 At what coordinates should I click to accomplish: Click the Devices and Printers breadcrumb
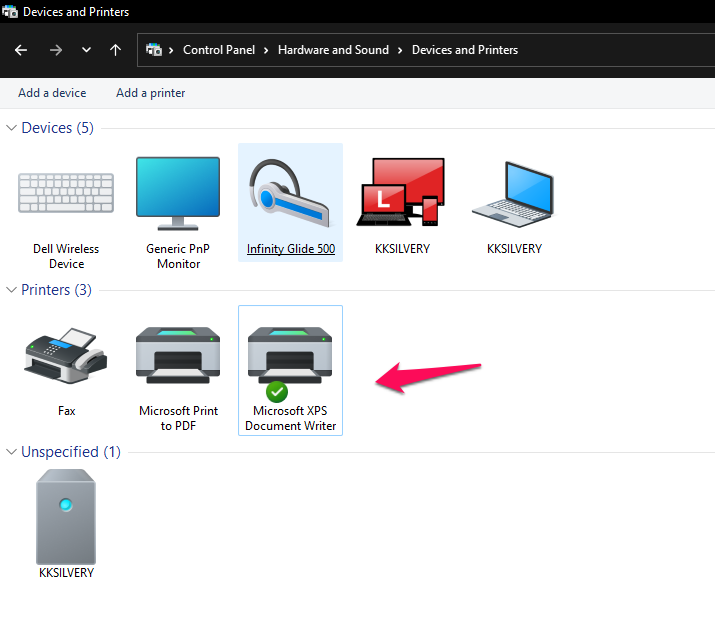pyautogui.click(x=465, y=50)
